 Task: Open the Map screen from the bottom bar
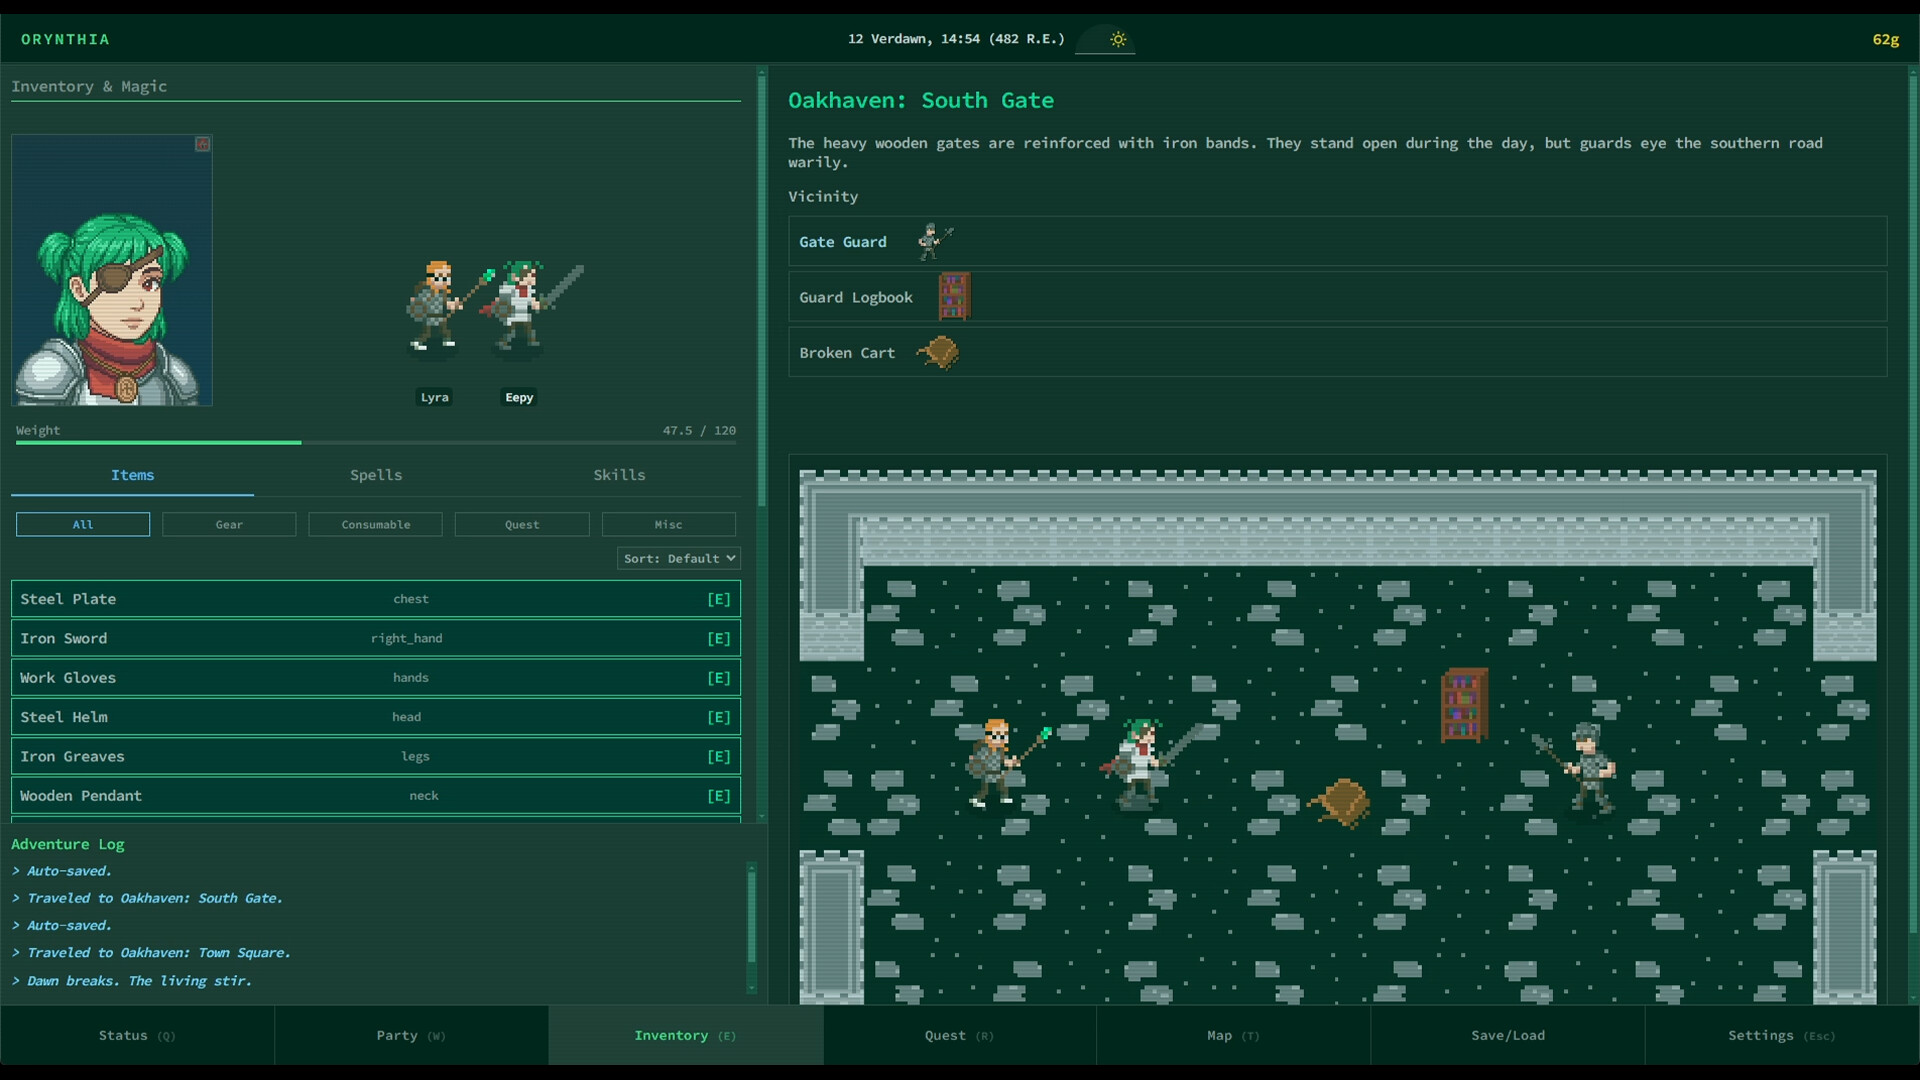tap(1233, 1035)
